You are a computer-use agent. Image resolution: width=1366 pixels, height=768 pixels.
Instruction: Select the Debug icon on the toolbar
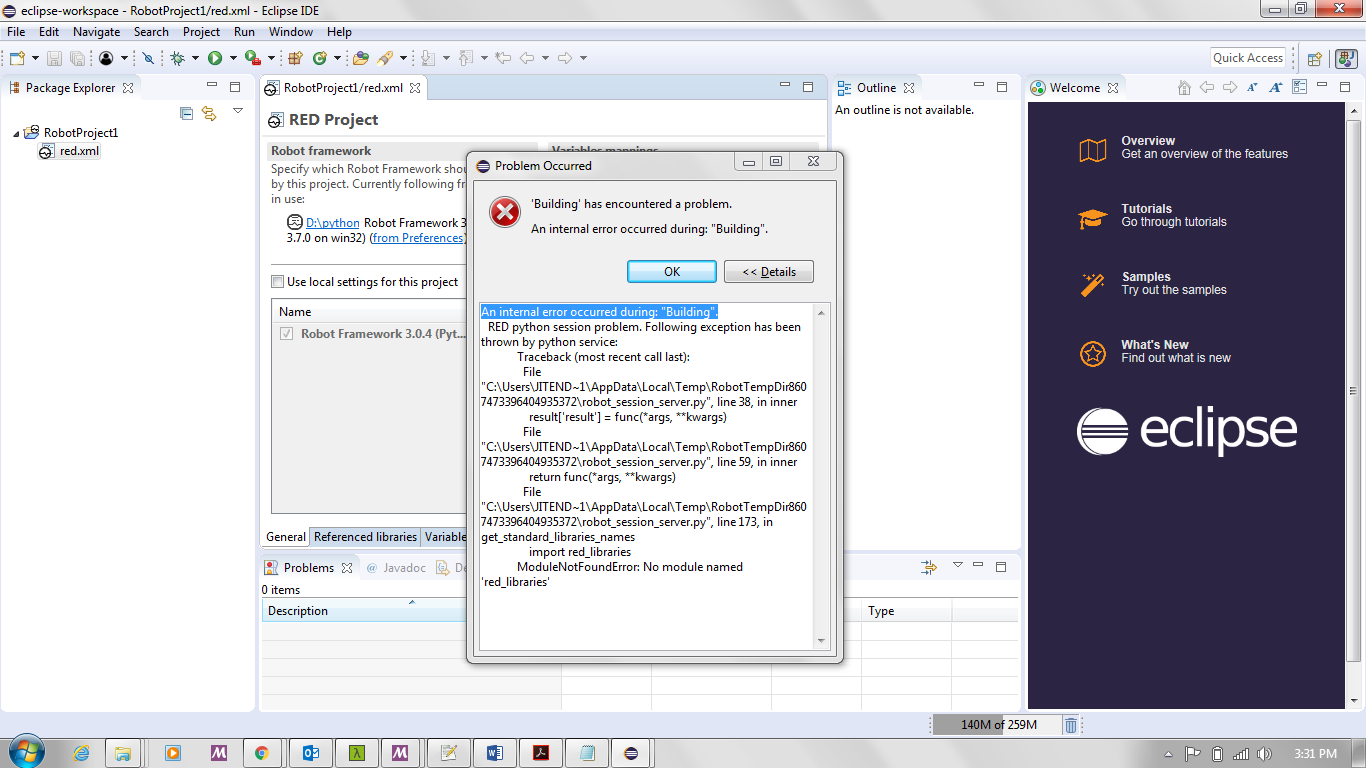tap(178, 57)
